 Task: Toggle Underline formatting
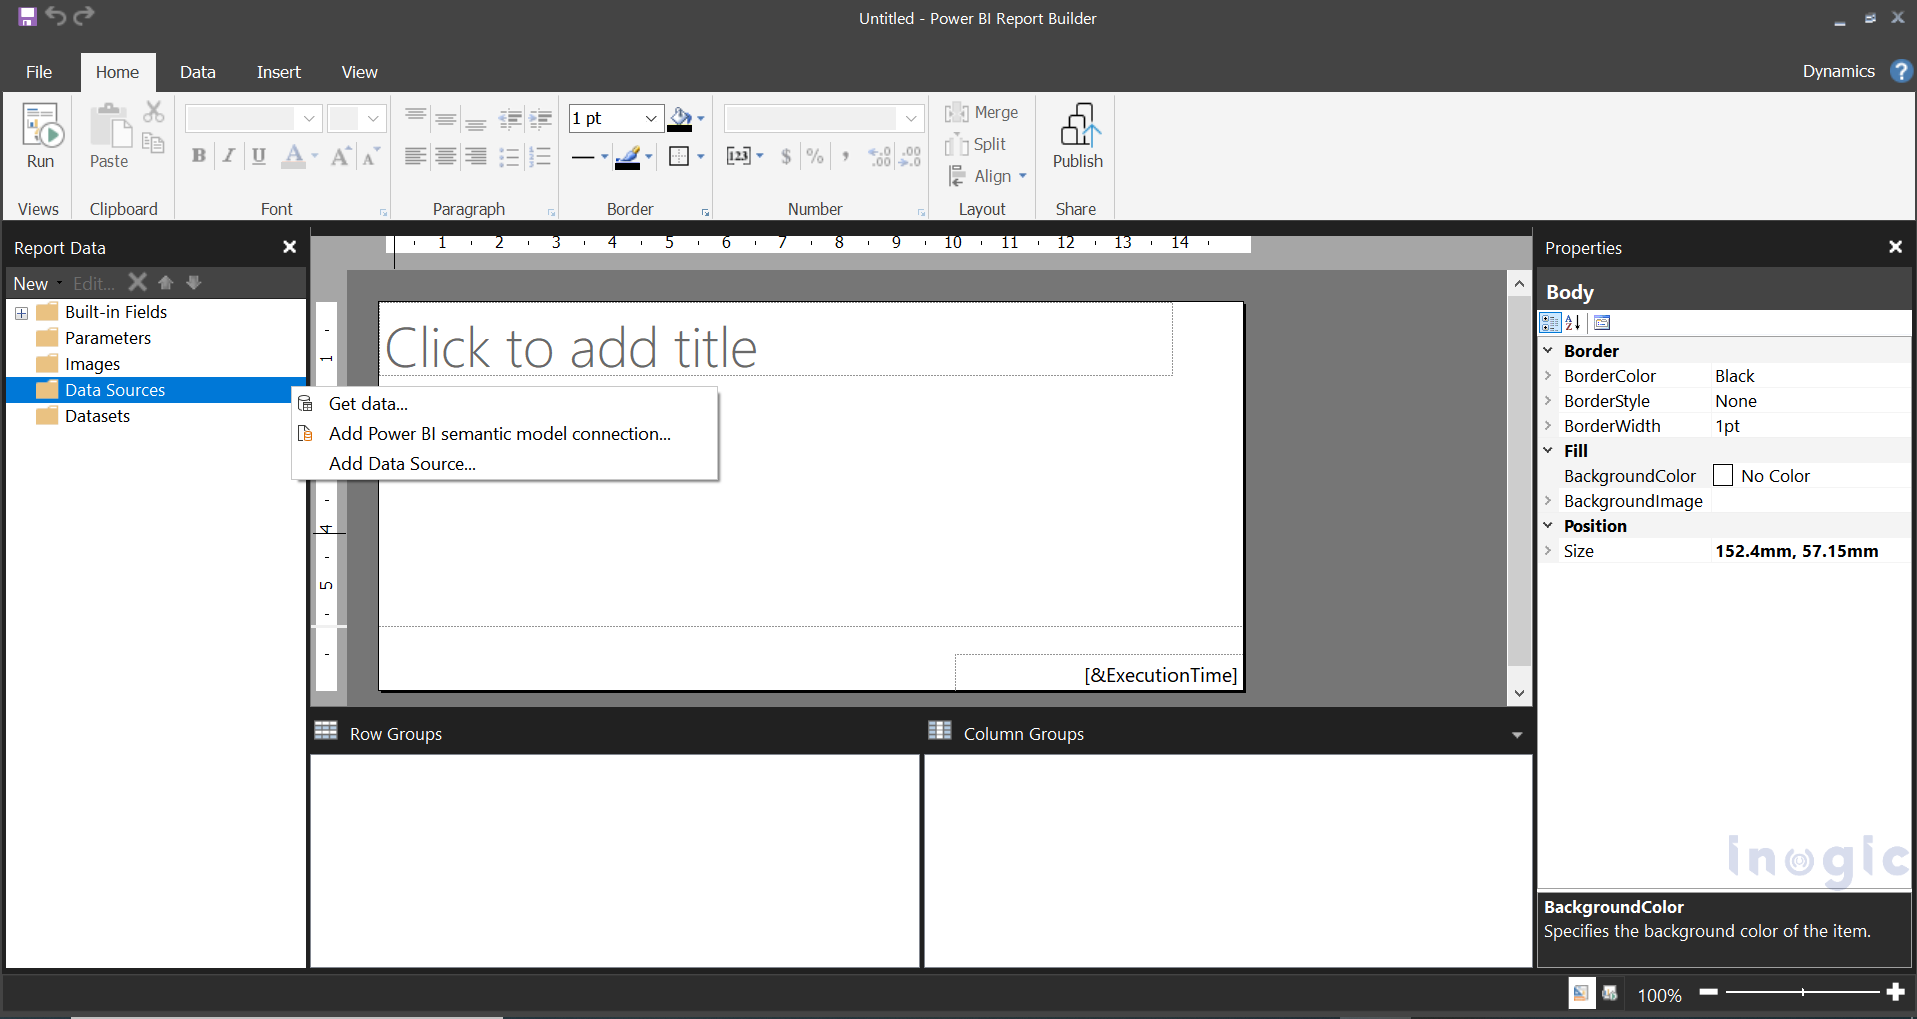coord(259,155)
